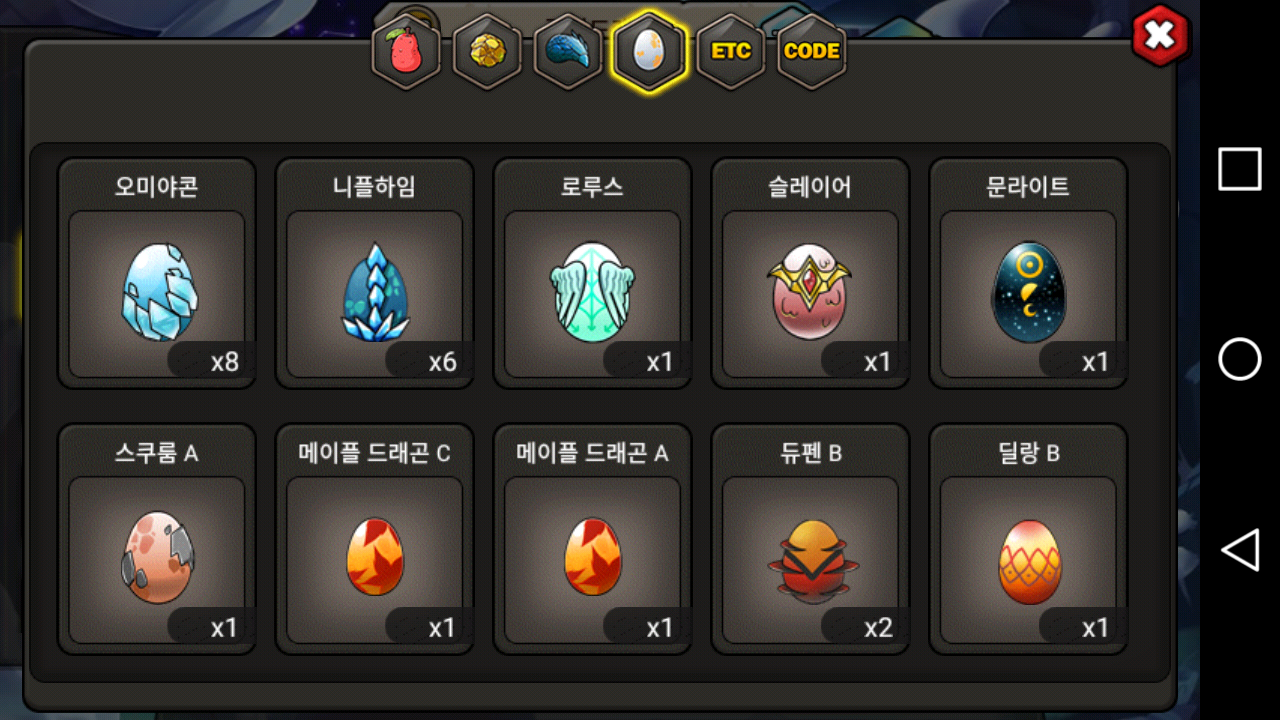Tap Android back navigation triangle
The width and height of the screenshot is (1280, 720).
pyautogui.click(x=1240, y=550)
